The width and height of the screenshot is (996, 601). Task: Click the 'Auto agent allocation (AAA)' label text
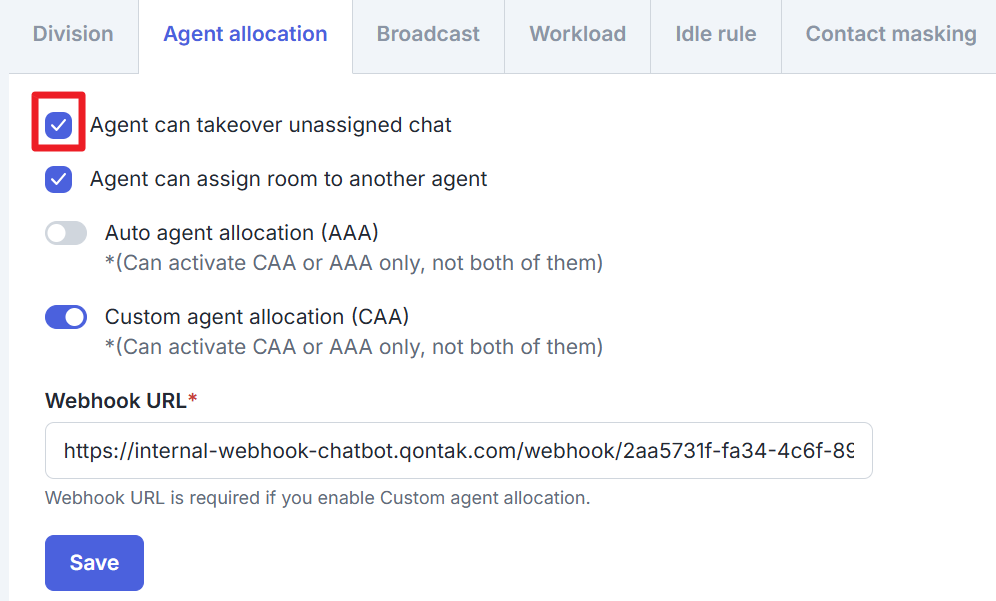click(x=241, y=233)
